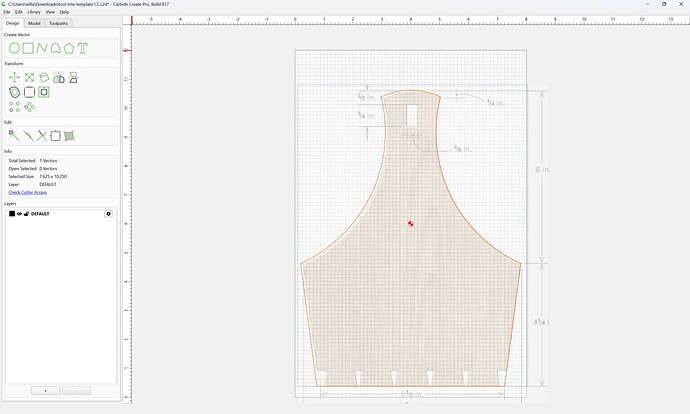
Task: Close the Carbide Create window
Action: (681, 4)
